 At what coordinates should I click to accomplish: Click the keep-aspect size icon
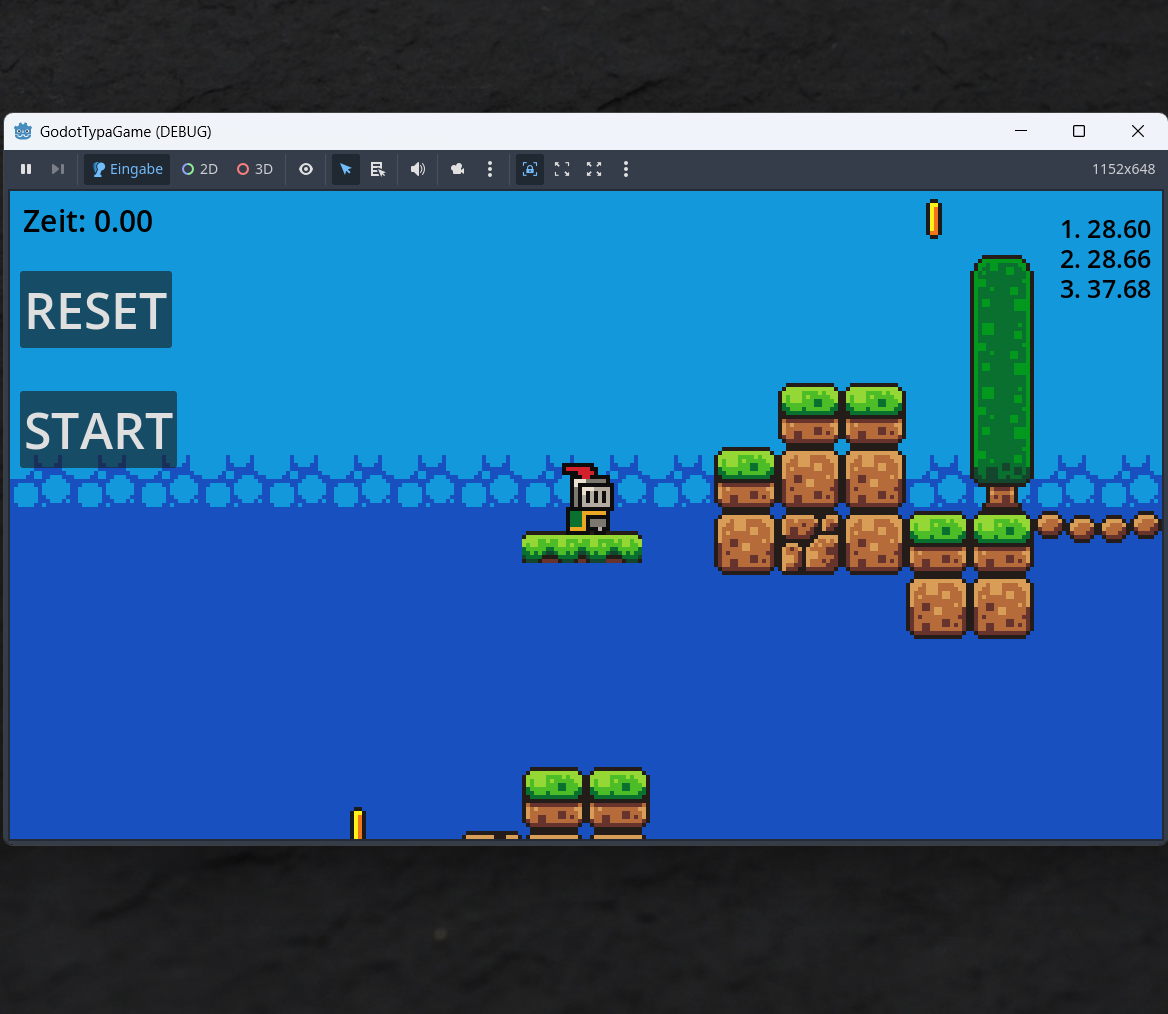pos(562,169)
